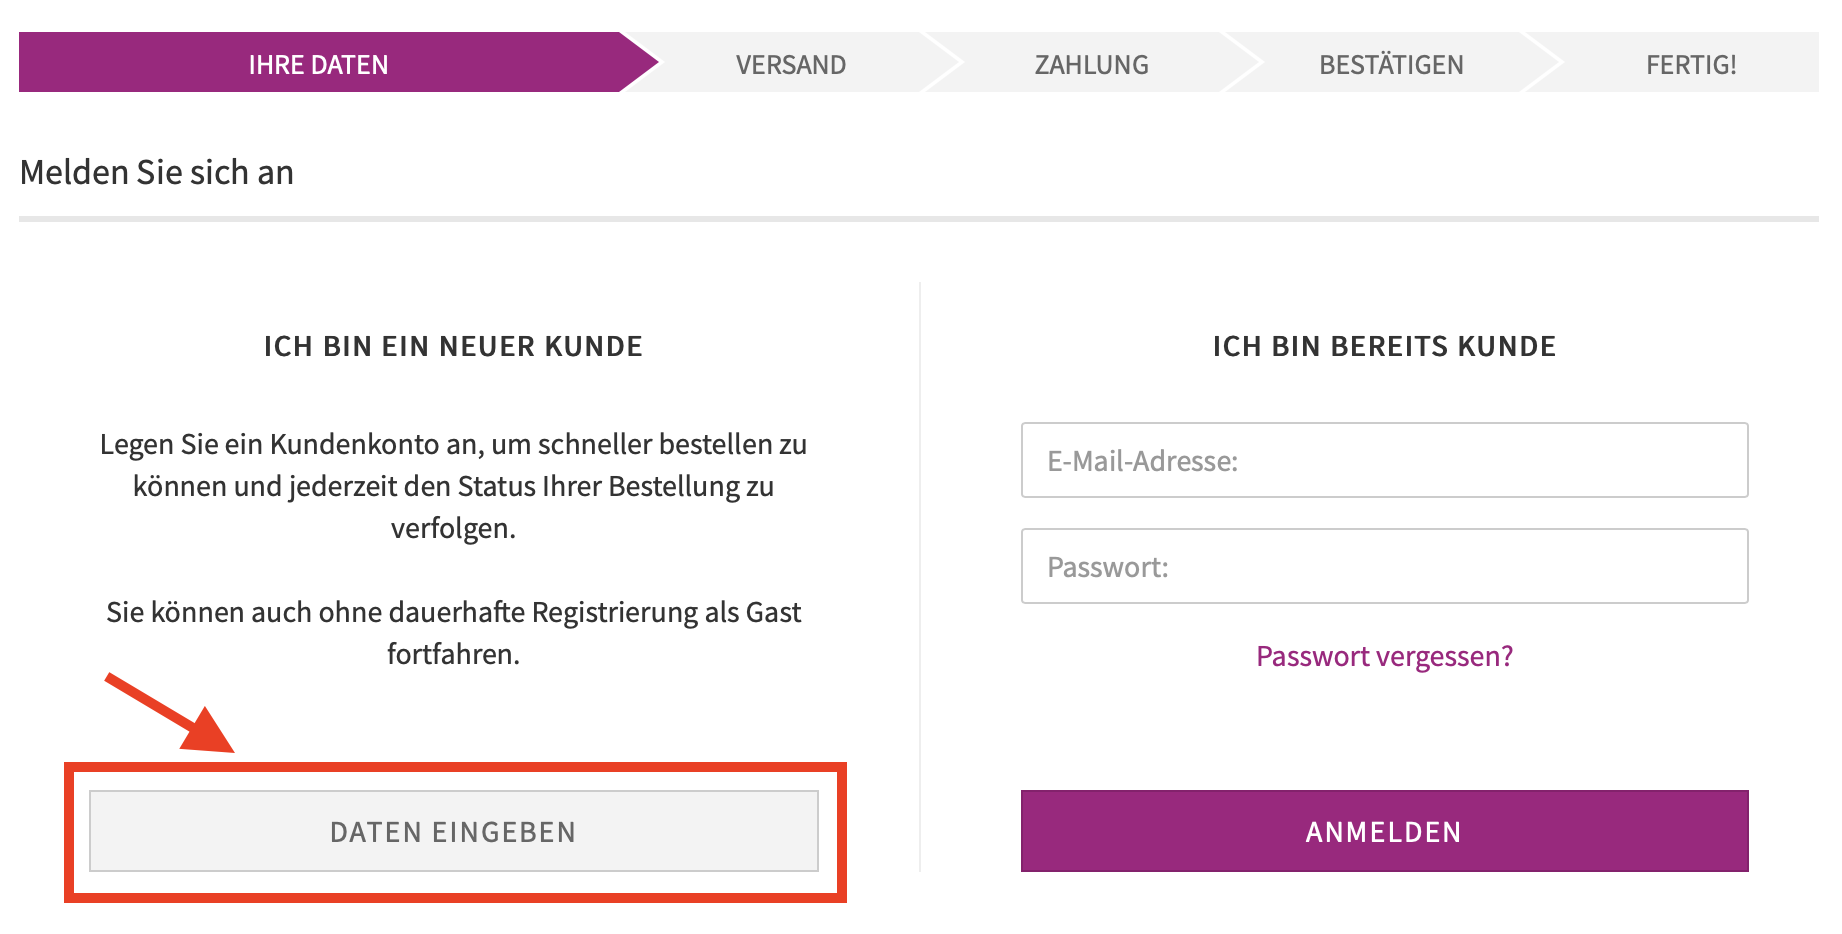
Task: Click the guest registration text mentioning Gast
Action: coord(453,633)
